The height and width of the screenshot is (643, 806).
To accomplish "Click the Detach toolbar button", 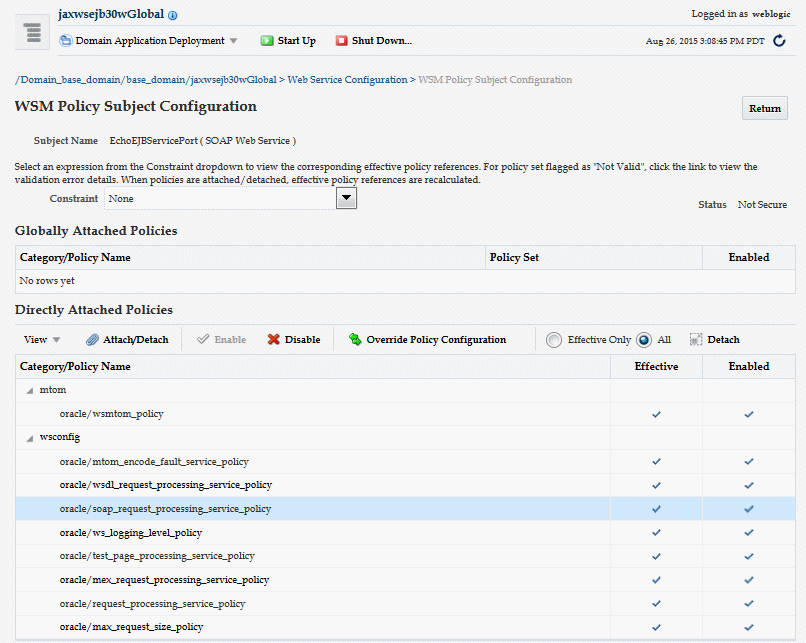I will click(x=715, y=340).
